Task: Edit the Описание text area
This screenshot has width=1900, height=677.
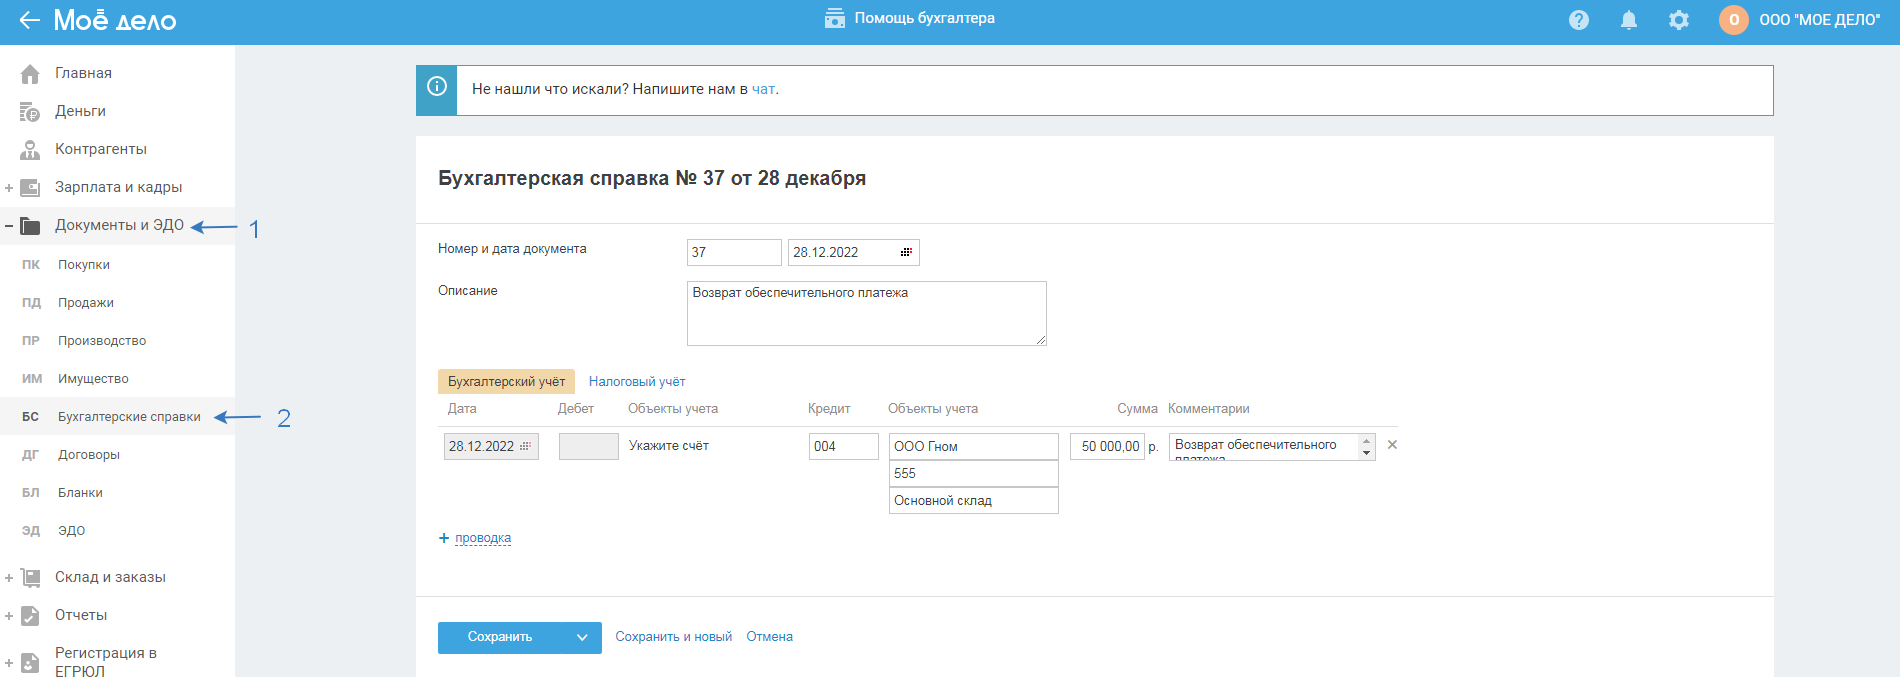Action: click(867, 313)
